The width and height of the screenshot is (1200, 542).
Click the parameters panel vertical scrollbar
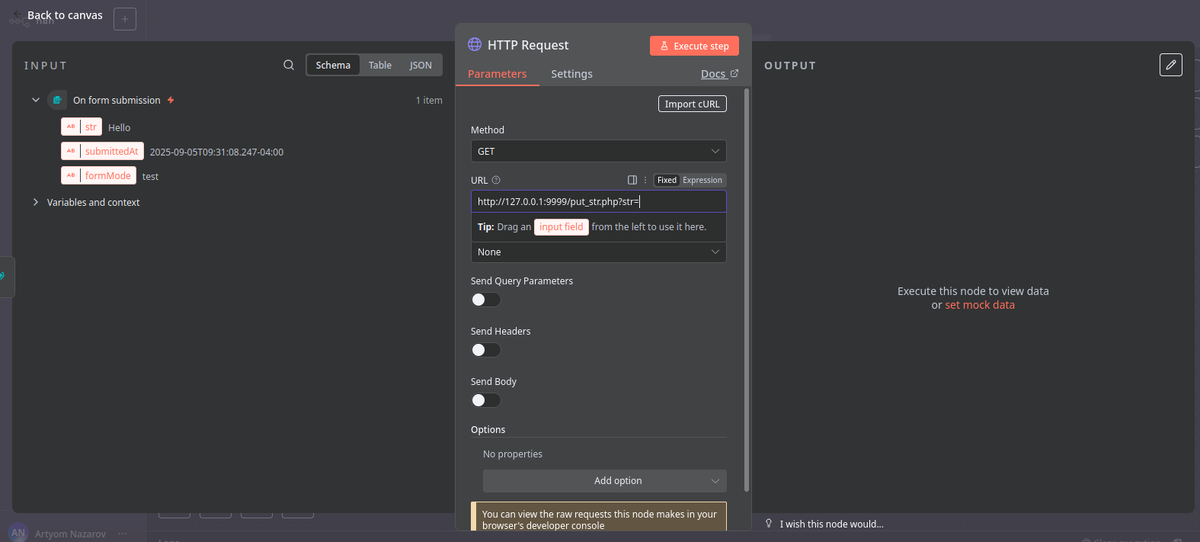(745, 290)
